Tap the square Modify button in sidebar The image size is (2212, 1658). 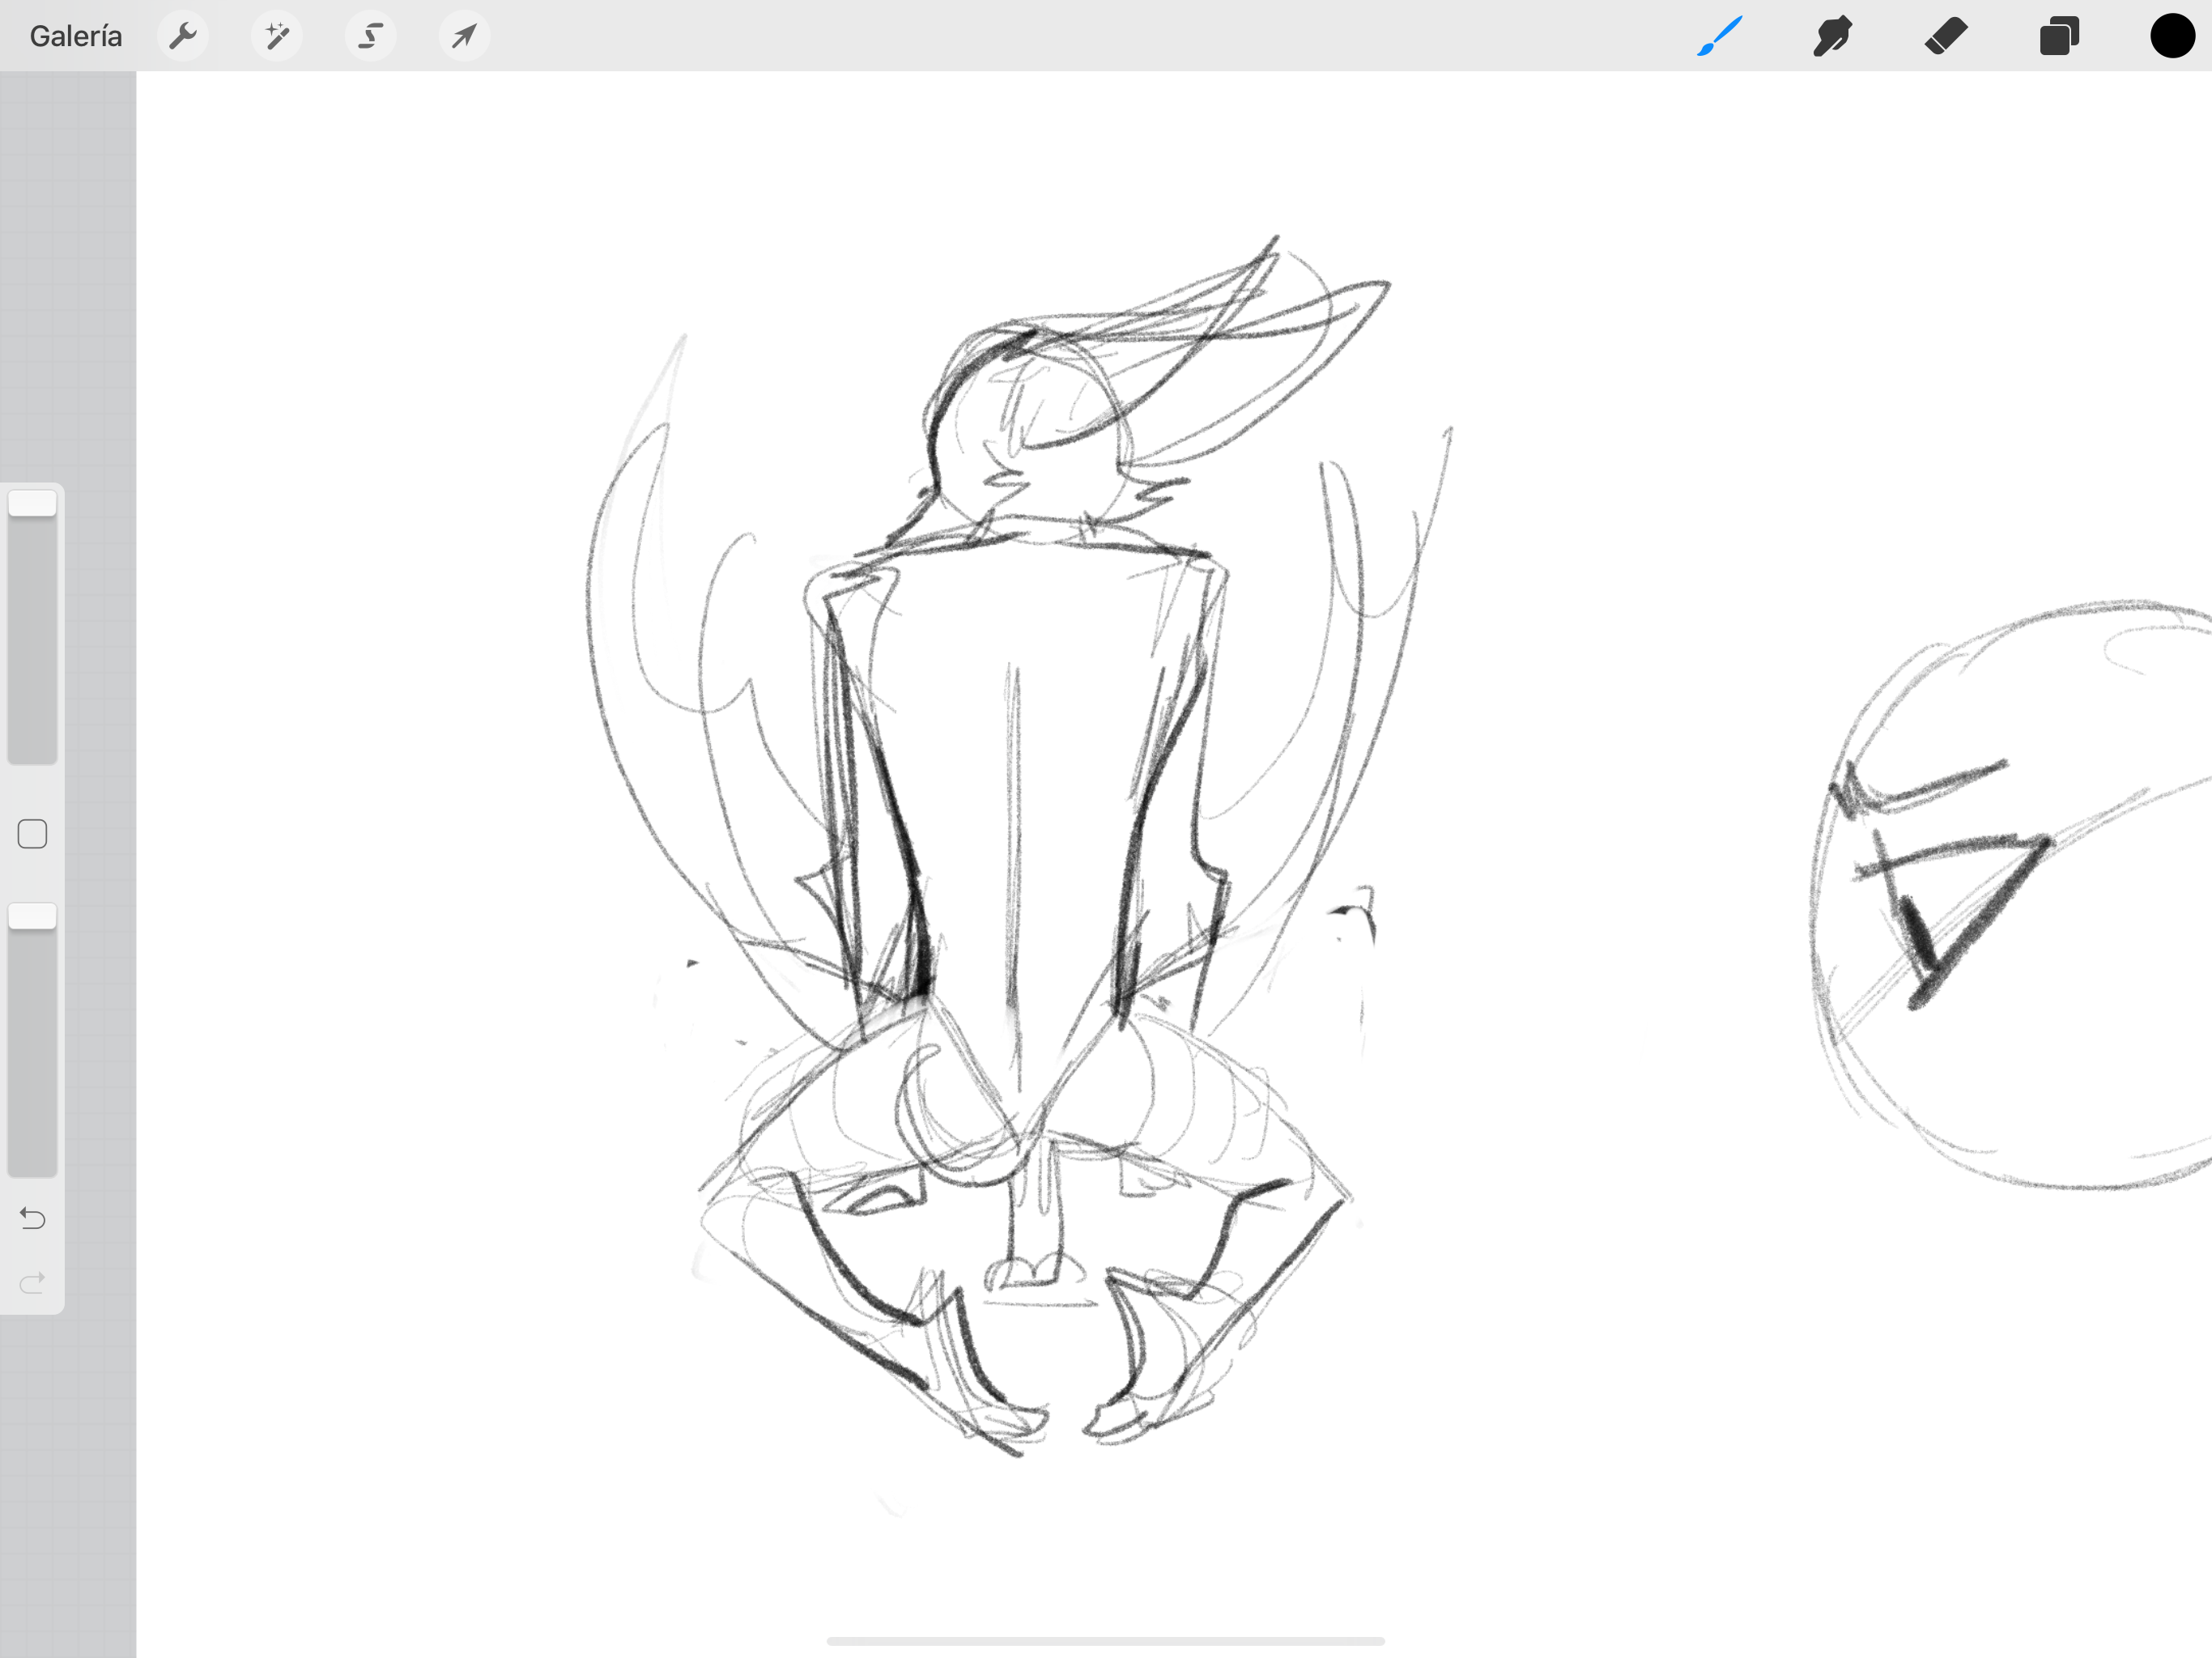point(32,834)
